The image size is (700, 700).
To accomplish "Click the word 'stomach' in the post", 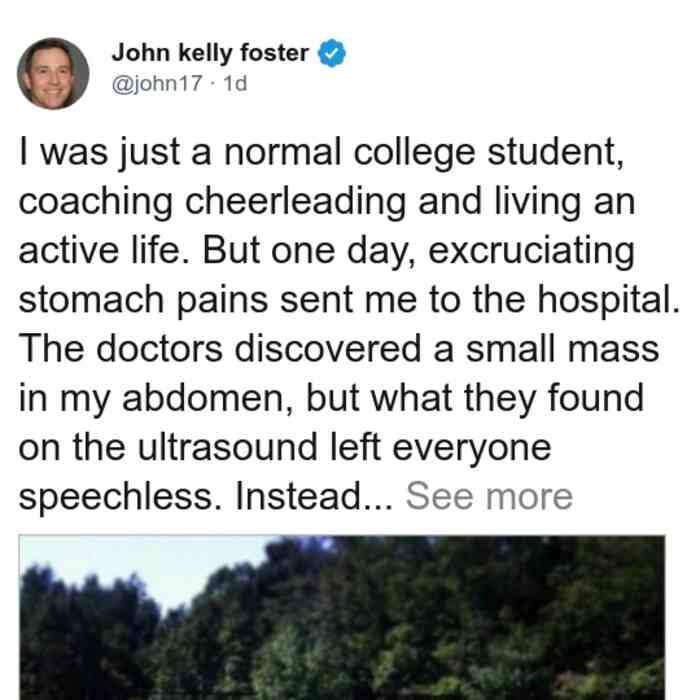I will click(92, 300).
